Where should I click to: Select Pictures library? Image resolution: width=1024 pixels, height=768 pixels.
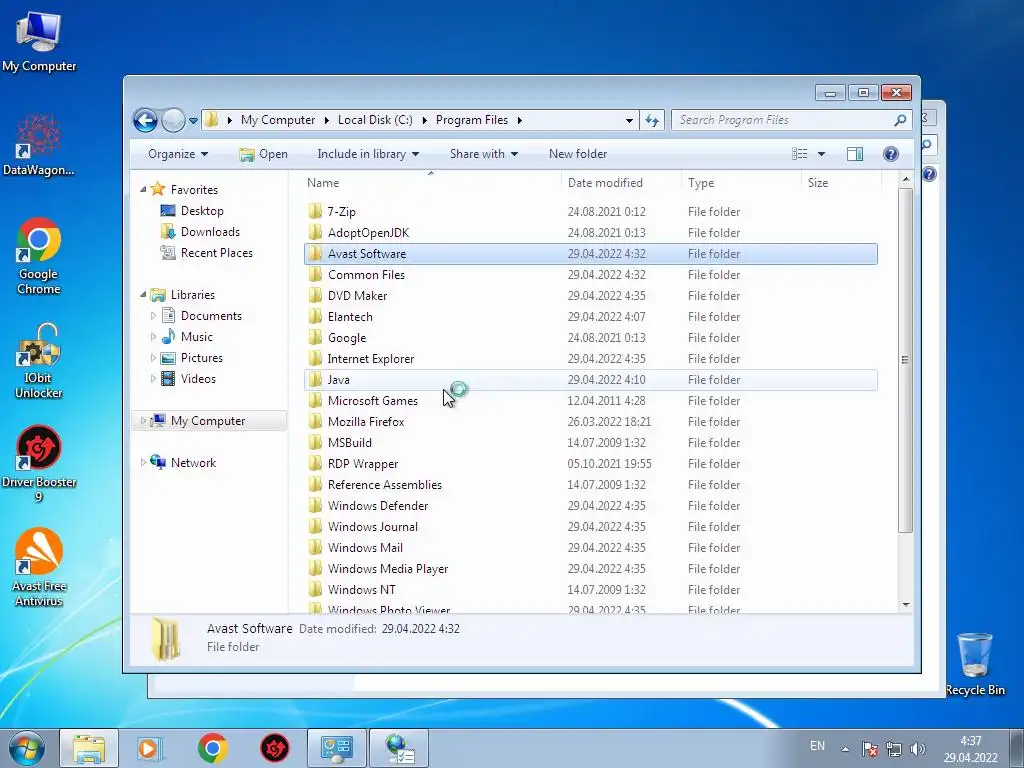(x=191, y=358)
